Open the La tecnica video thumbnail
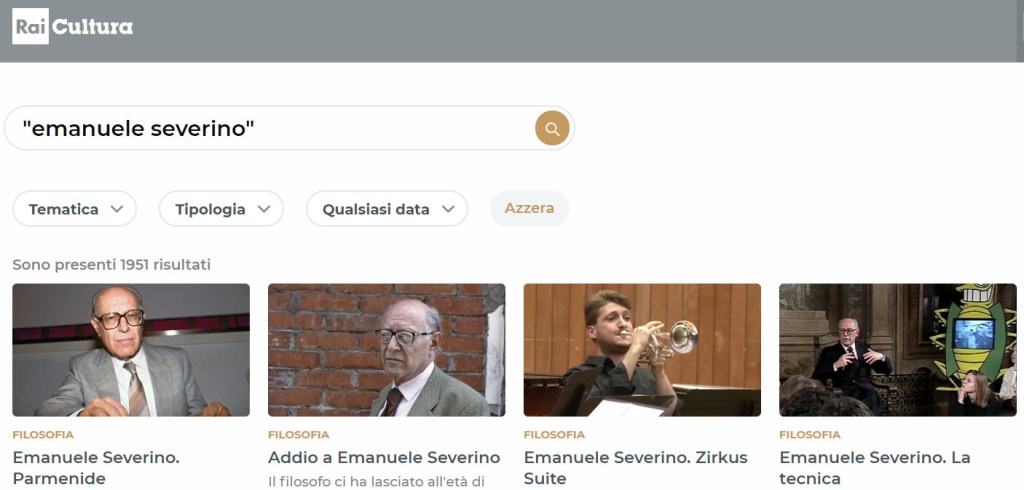The image size is (1024, 490). point(898,350)
